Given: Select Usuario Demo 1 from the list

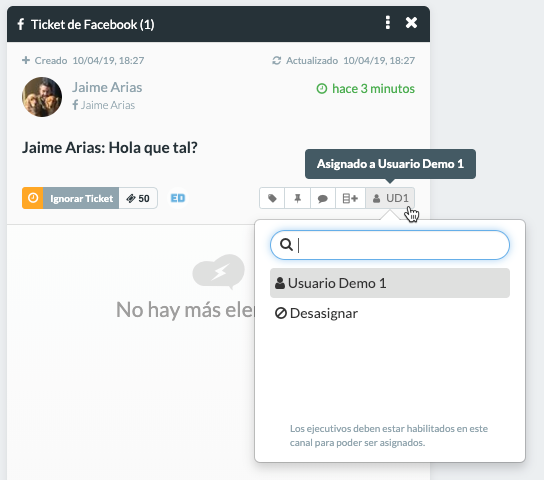Looking at the screenshot, I should tap(390, 283).
